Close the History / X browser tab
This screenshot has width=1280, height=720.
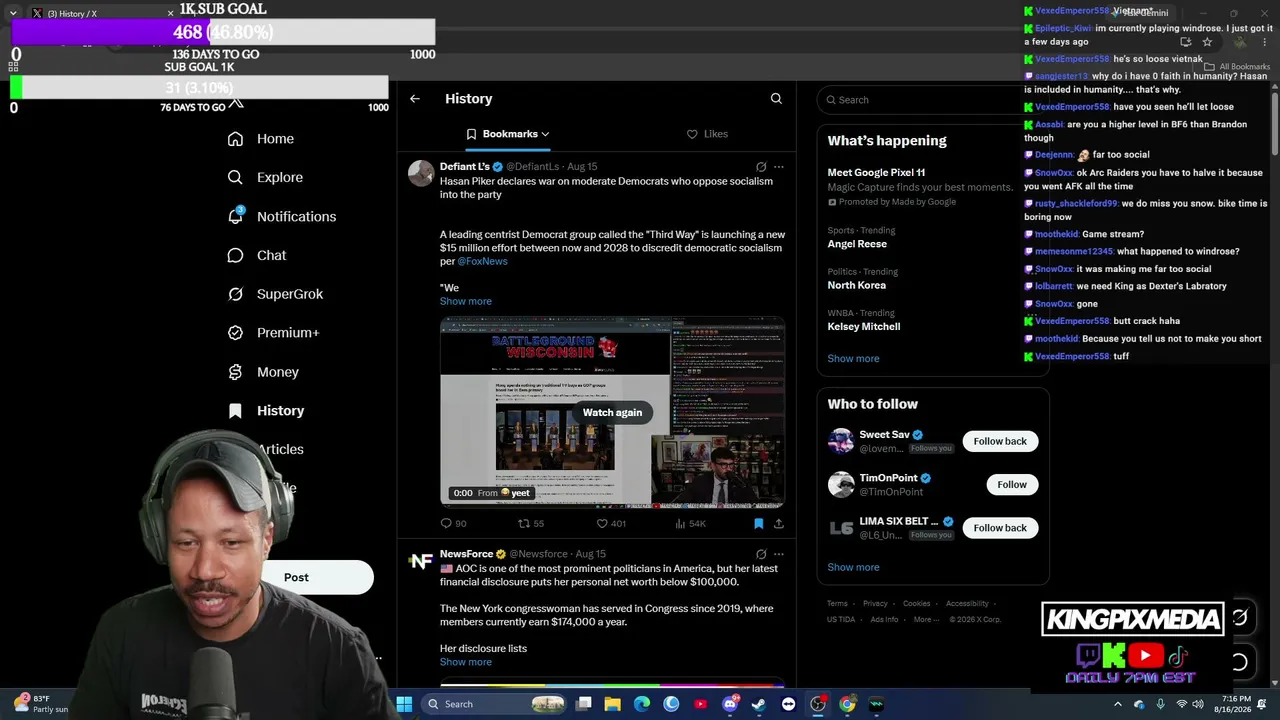(170, 13)
